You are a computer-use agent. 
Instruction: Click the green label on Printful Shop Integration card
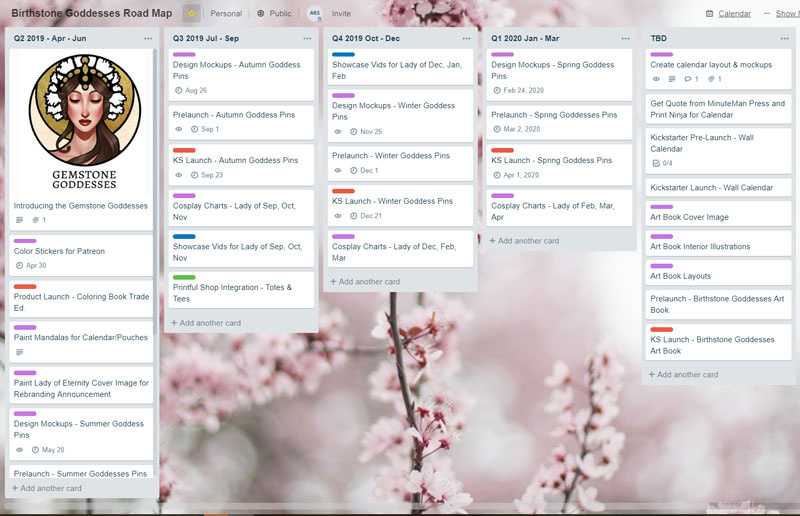pos(184,277)
